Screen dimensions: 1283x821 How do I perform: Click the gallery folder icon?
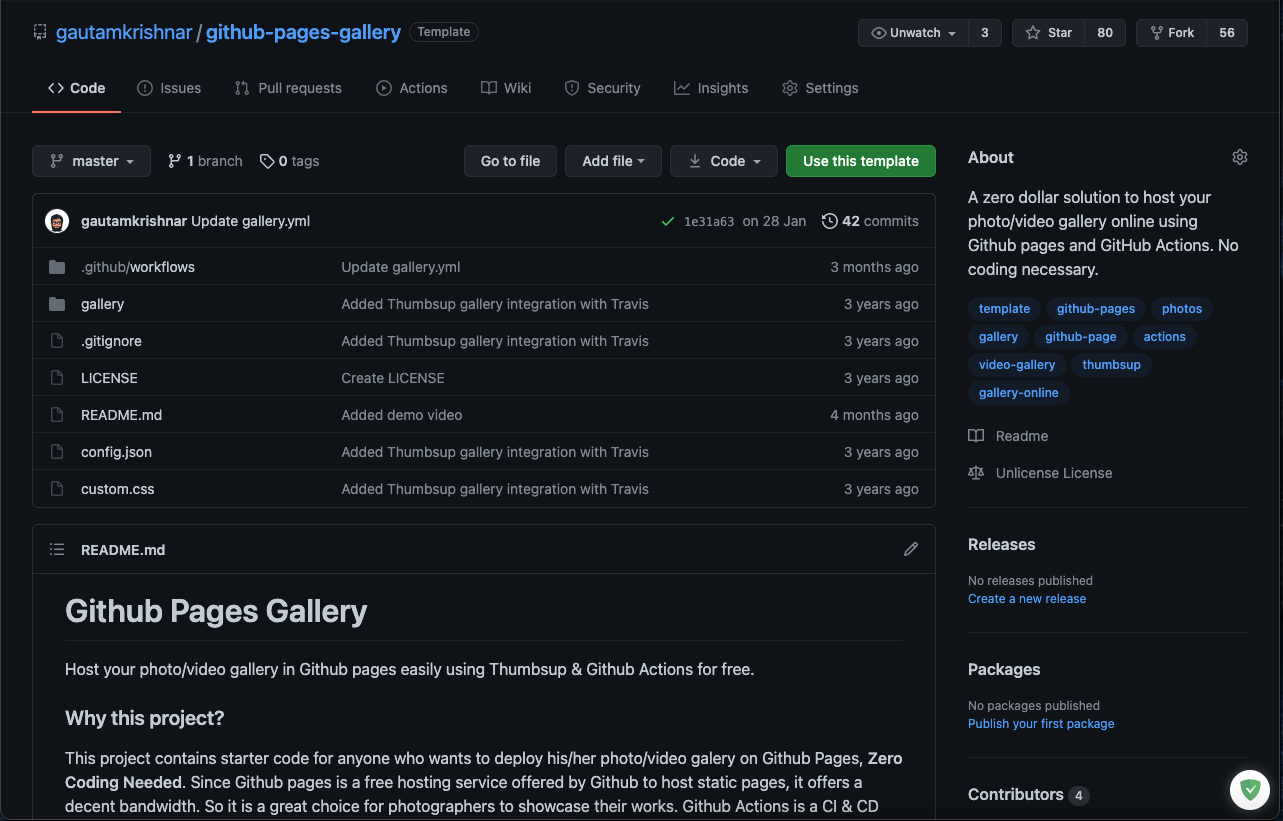tap(57, 304)
